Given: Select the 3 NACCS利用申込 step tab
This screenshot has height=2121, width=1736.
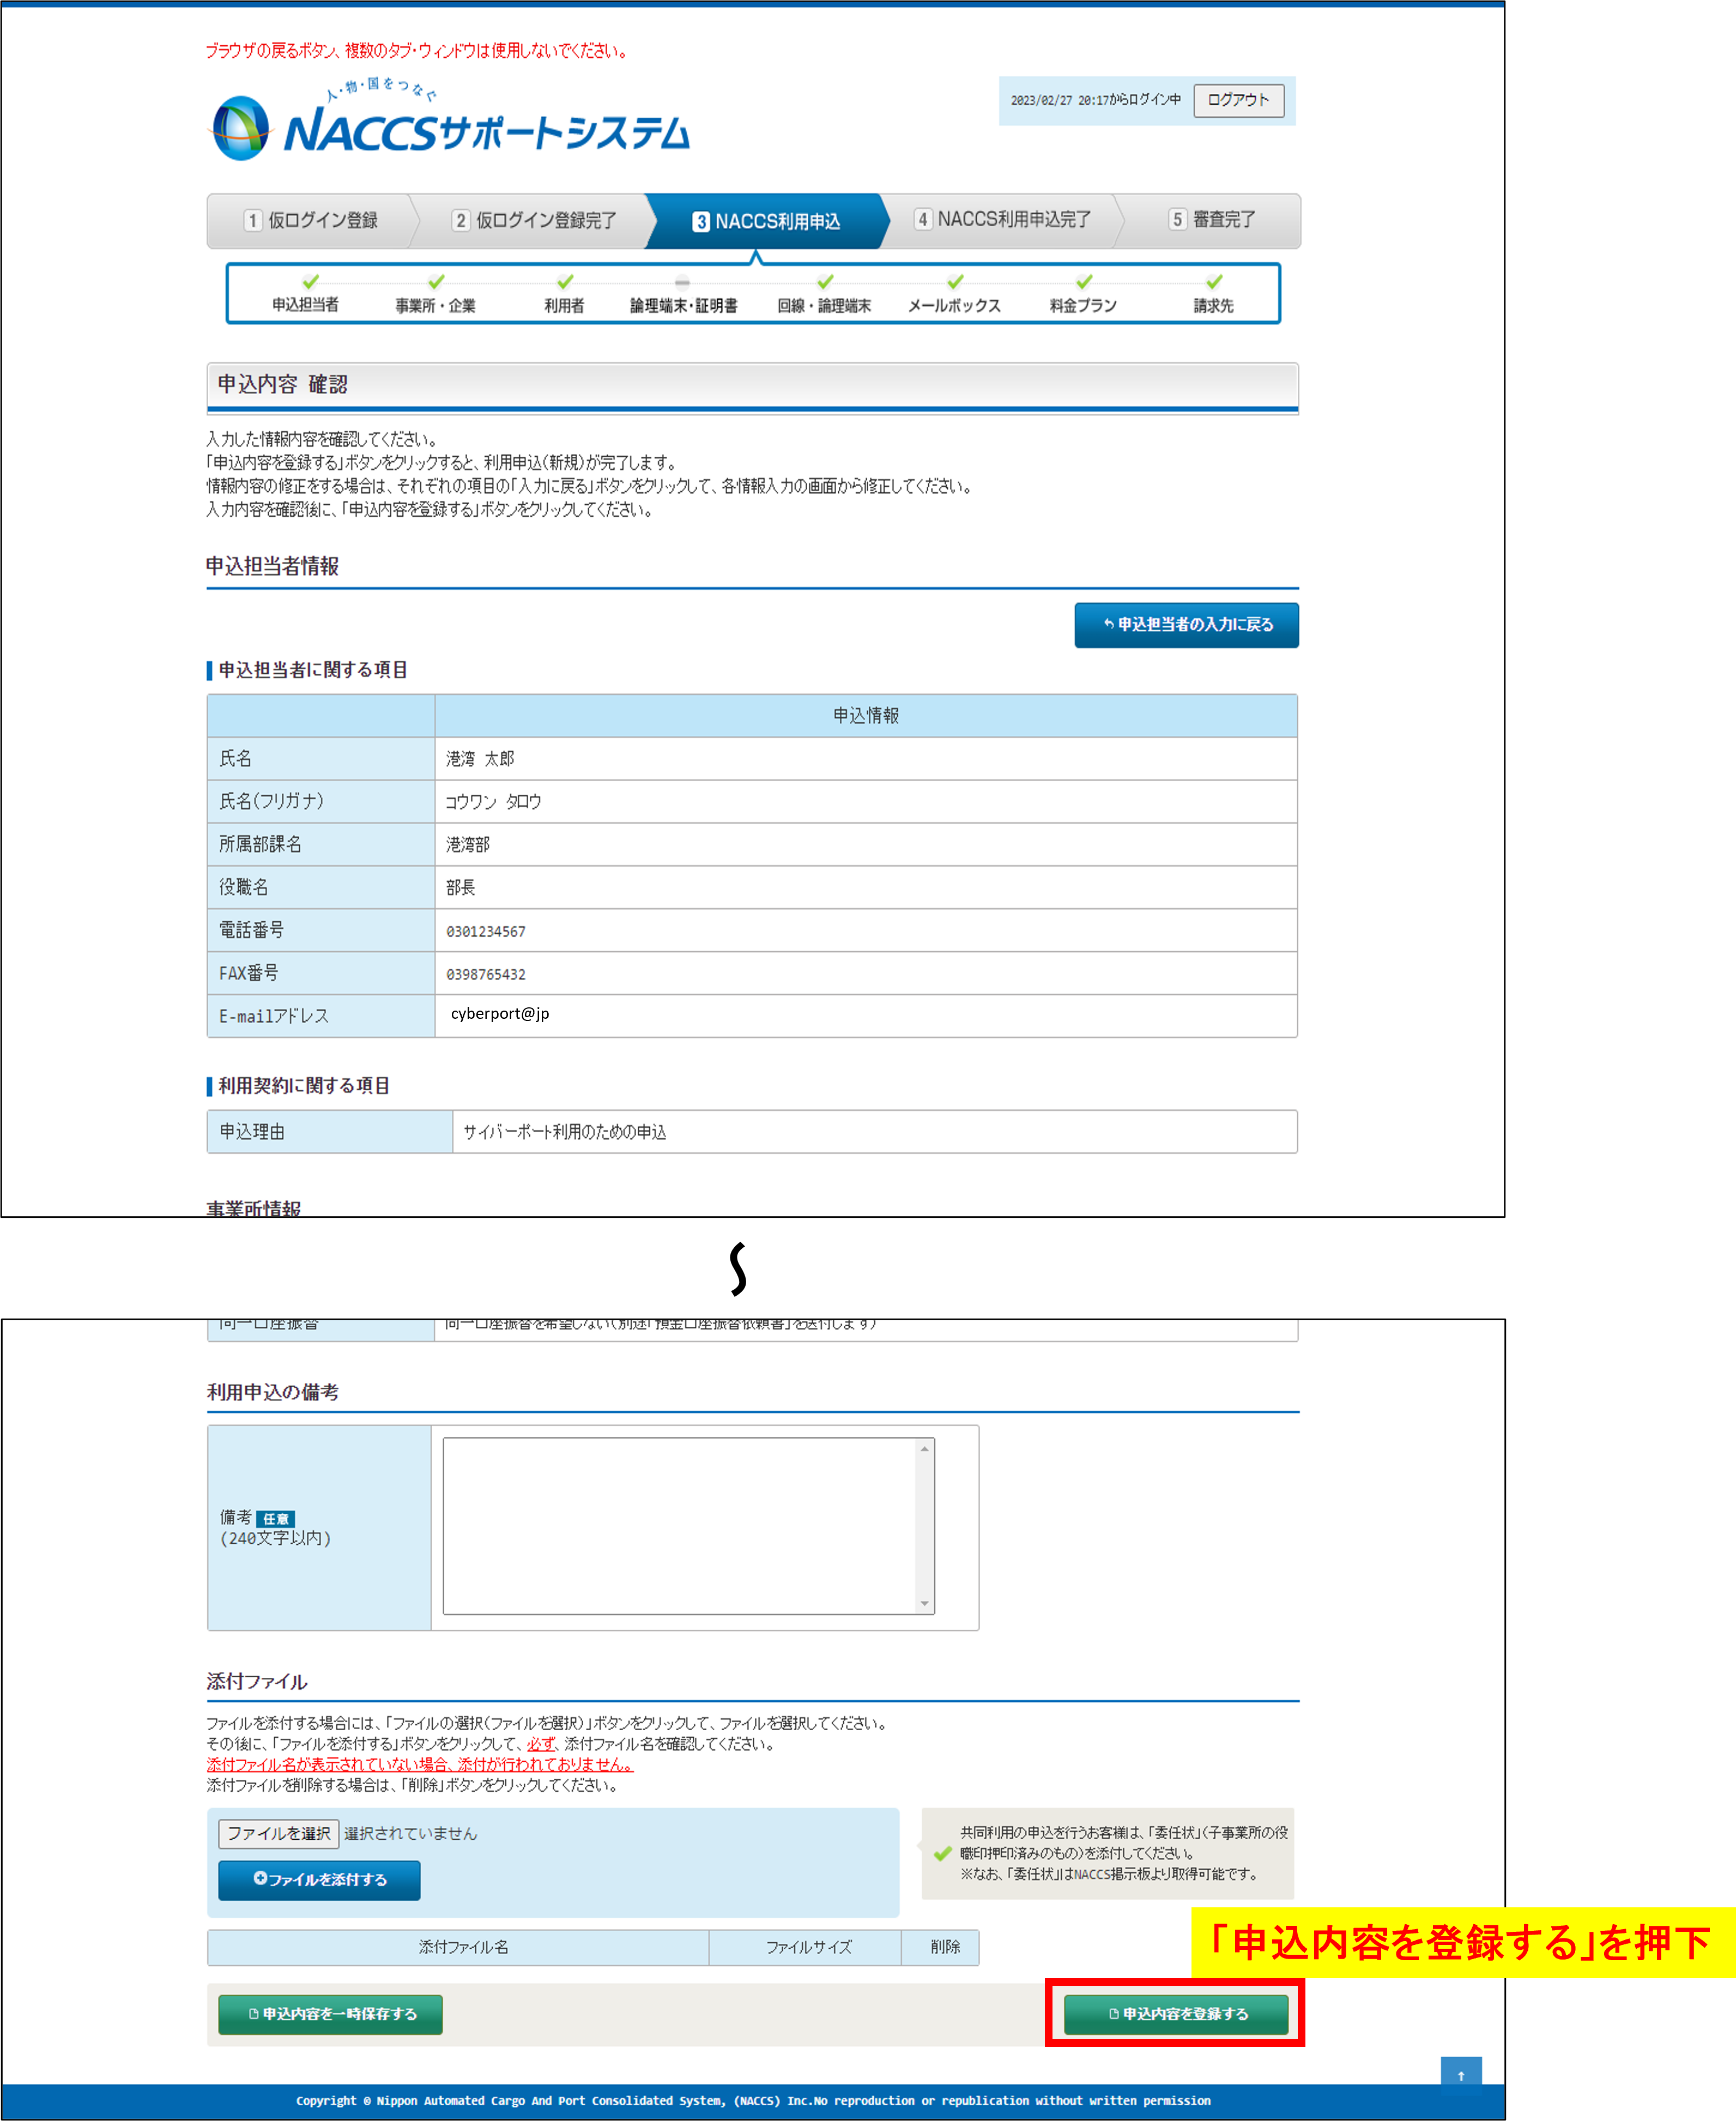Looking at the screenshot, I should (x=767, y=221).
